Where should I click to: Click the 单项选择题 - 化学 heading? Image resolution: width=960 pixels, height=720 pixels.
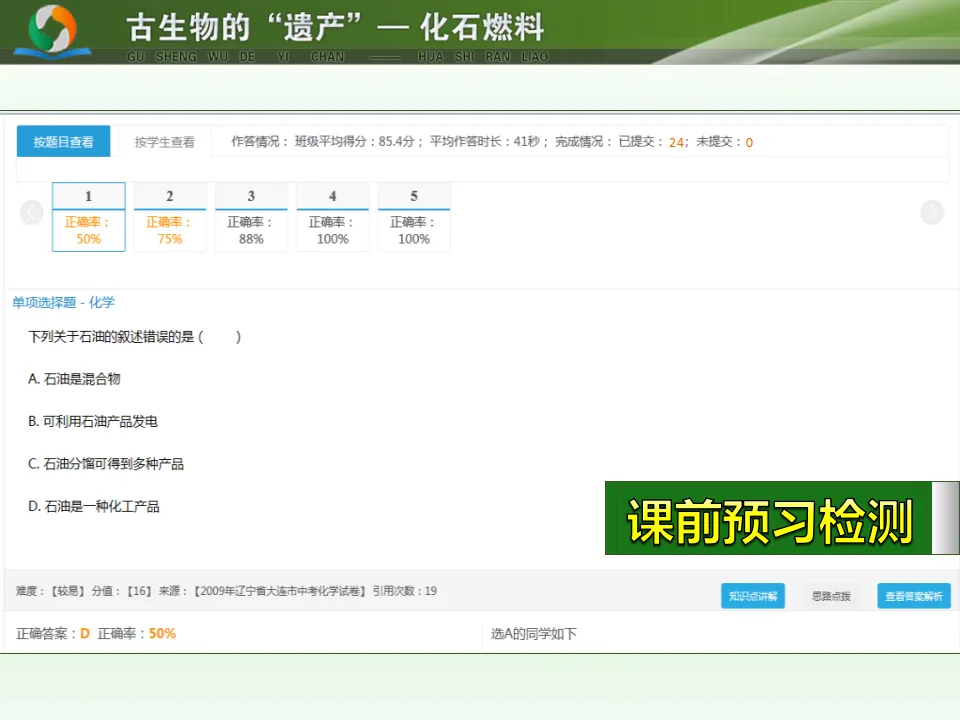64,302
